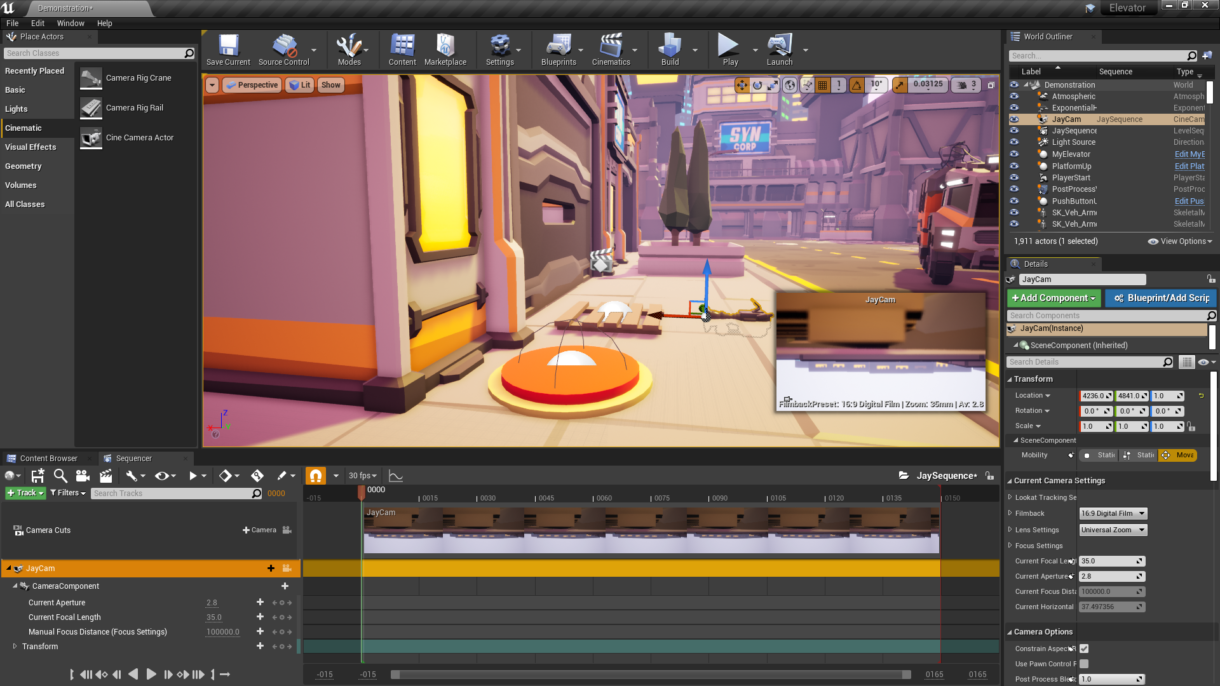Select the Rotate tool in the viewport toolbar
The width and height of the screenshot is (1220, 686).
click(x=757, y=87)
